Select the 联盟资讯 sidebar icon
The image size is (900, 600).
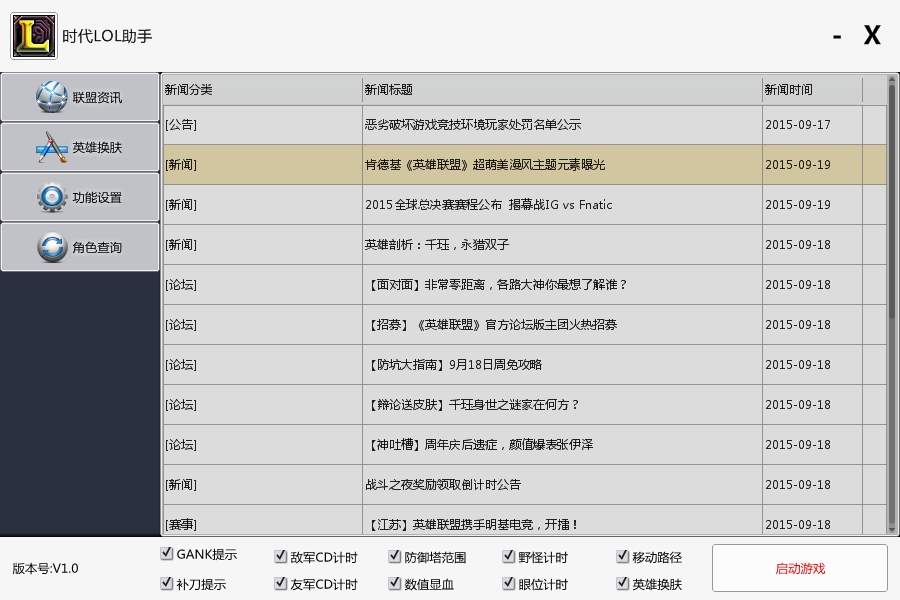[79, 97]
